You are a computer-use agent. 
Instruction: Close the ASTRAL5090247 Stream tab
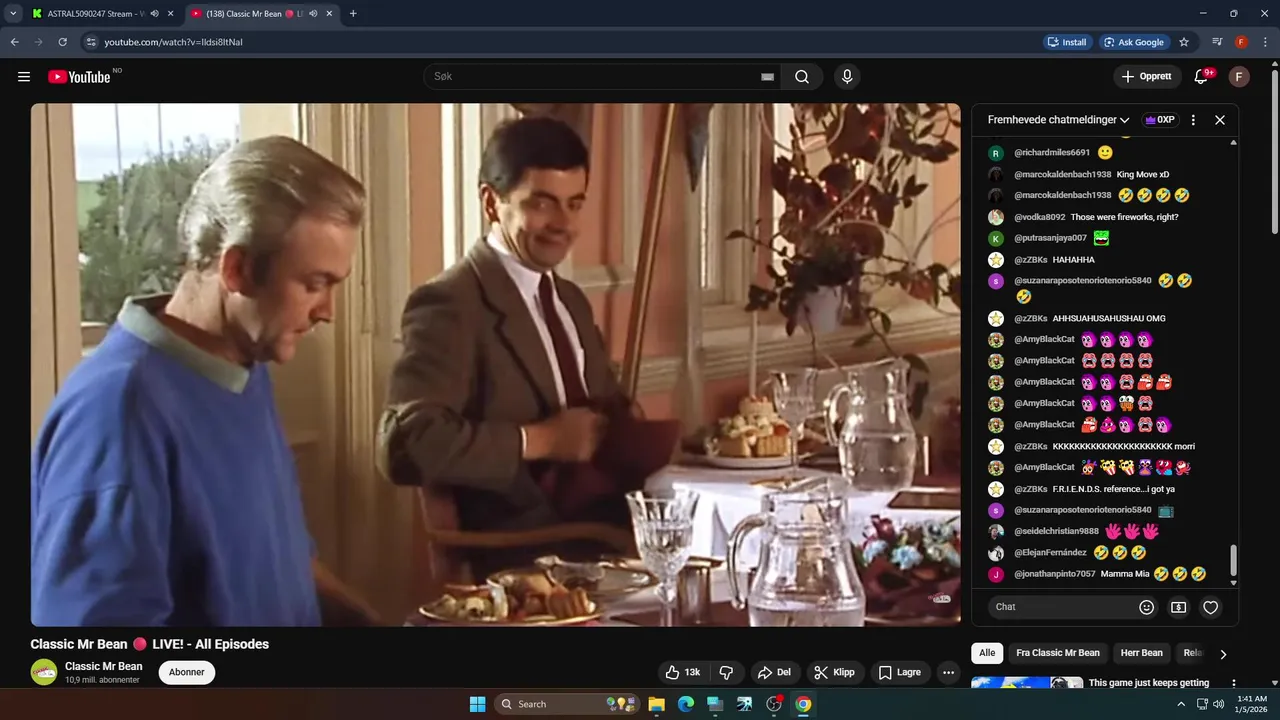[x=171, y=14]
